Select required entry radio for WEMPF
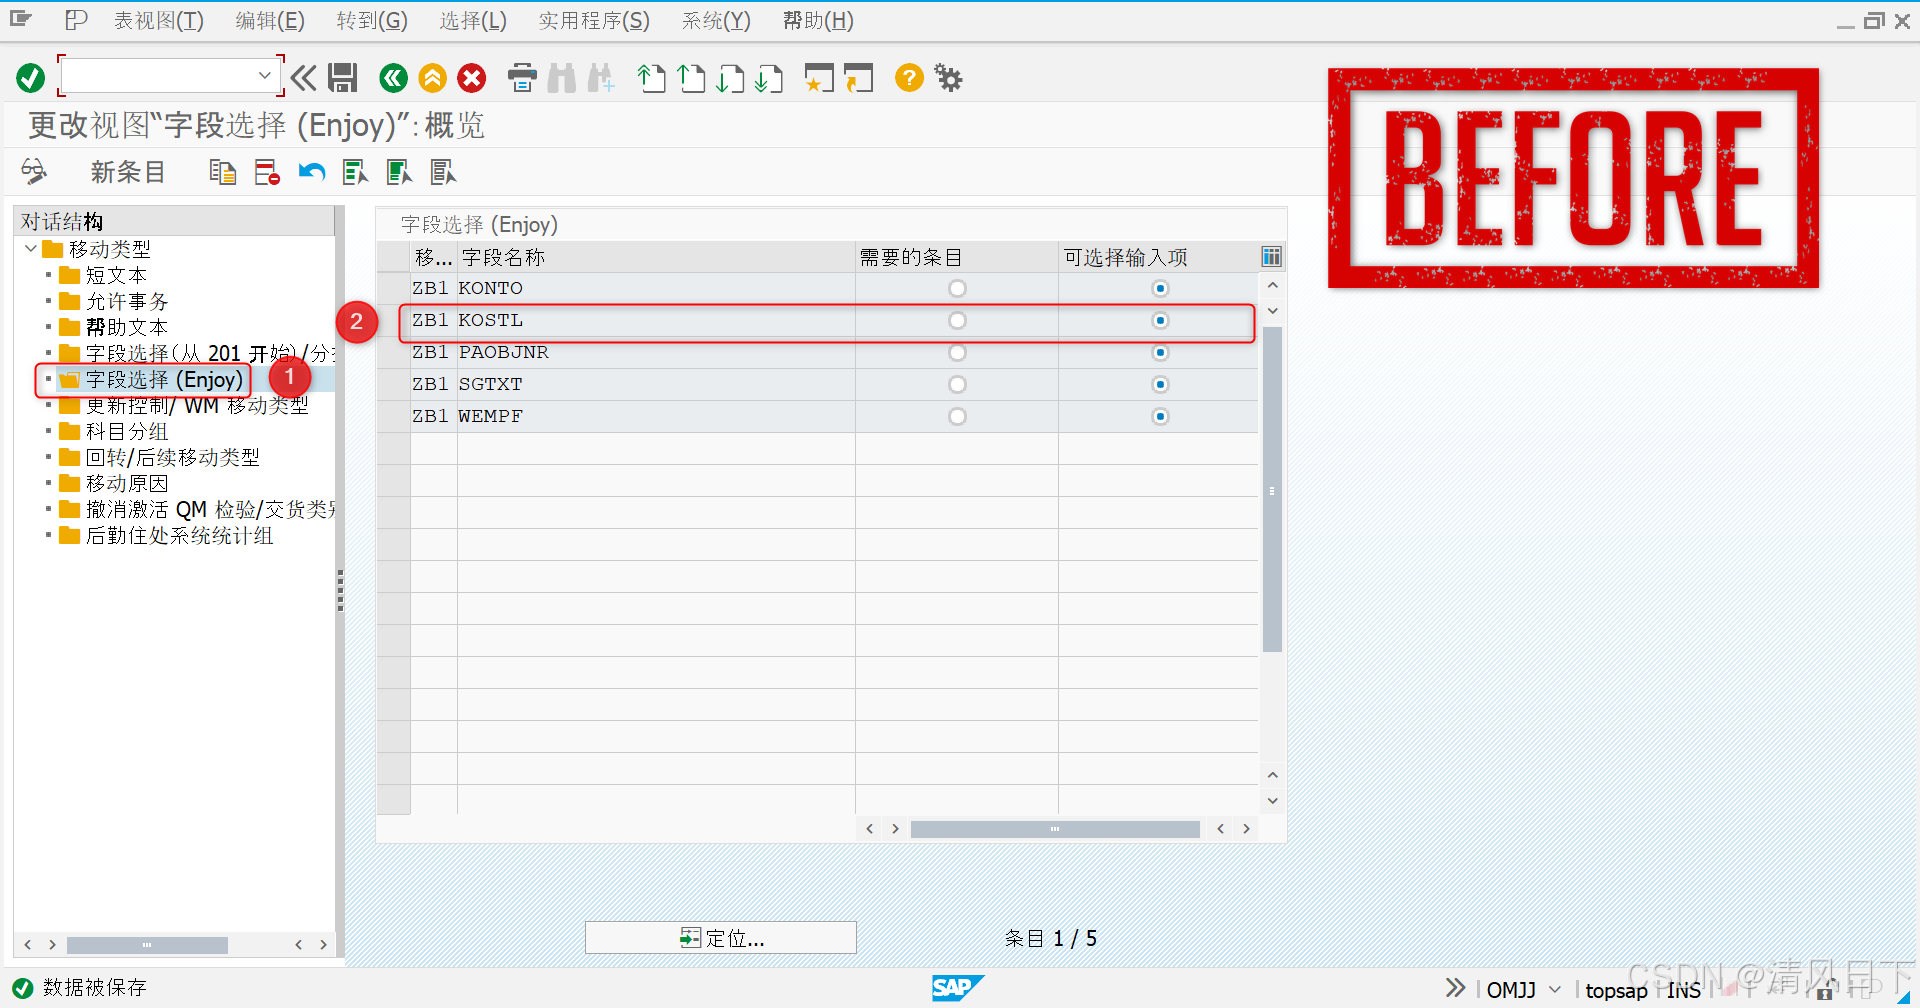 tap(957, 416)
